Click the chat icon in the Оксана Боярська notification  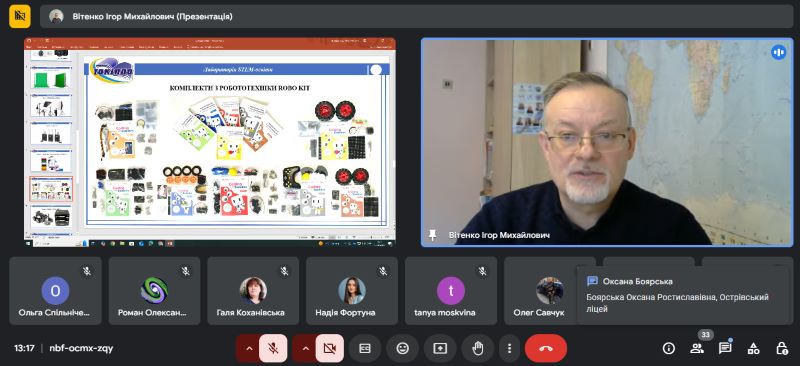tap(592, 281)
